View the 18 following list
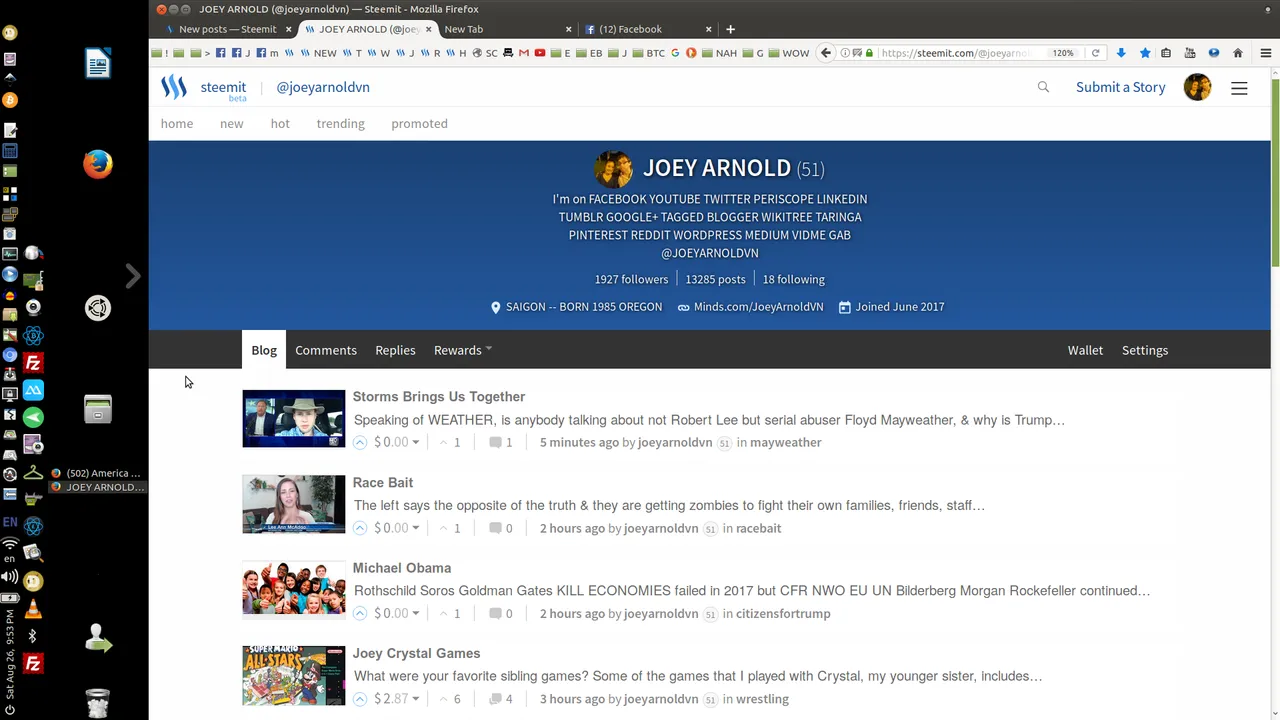 pyautogui.click(x=794, y=279)
